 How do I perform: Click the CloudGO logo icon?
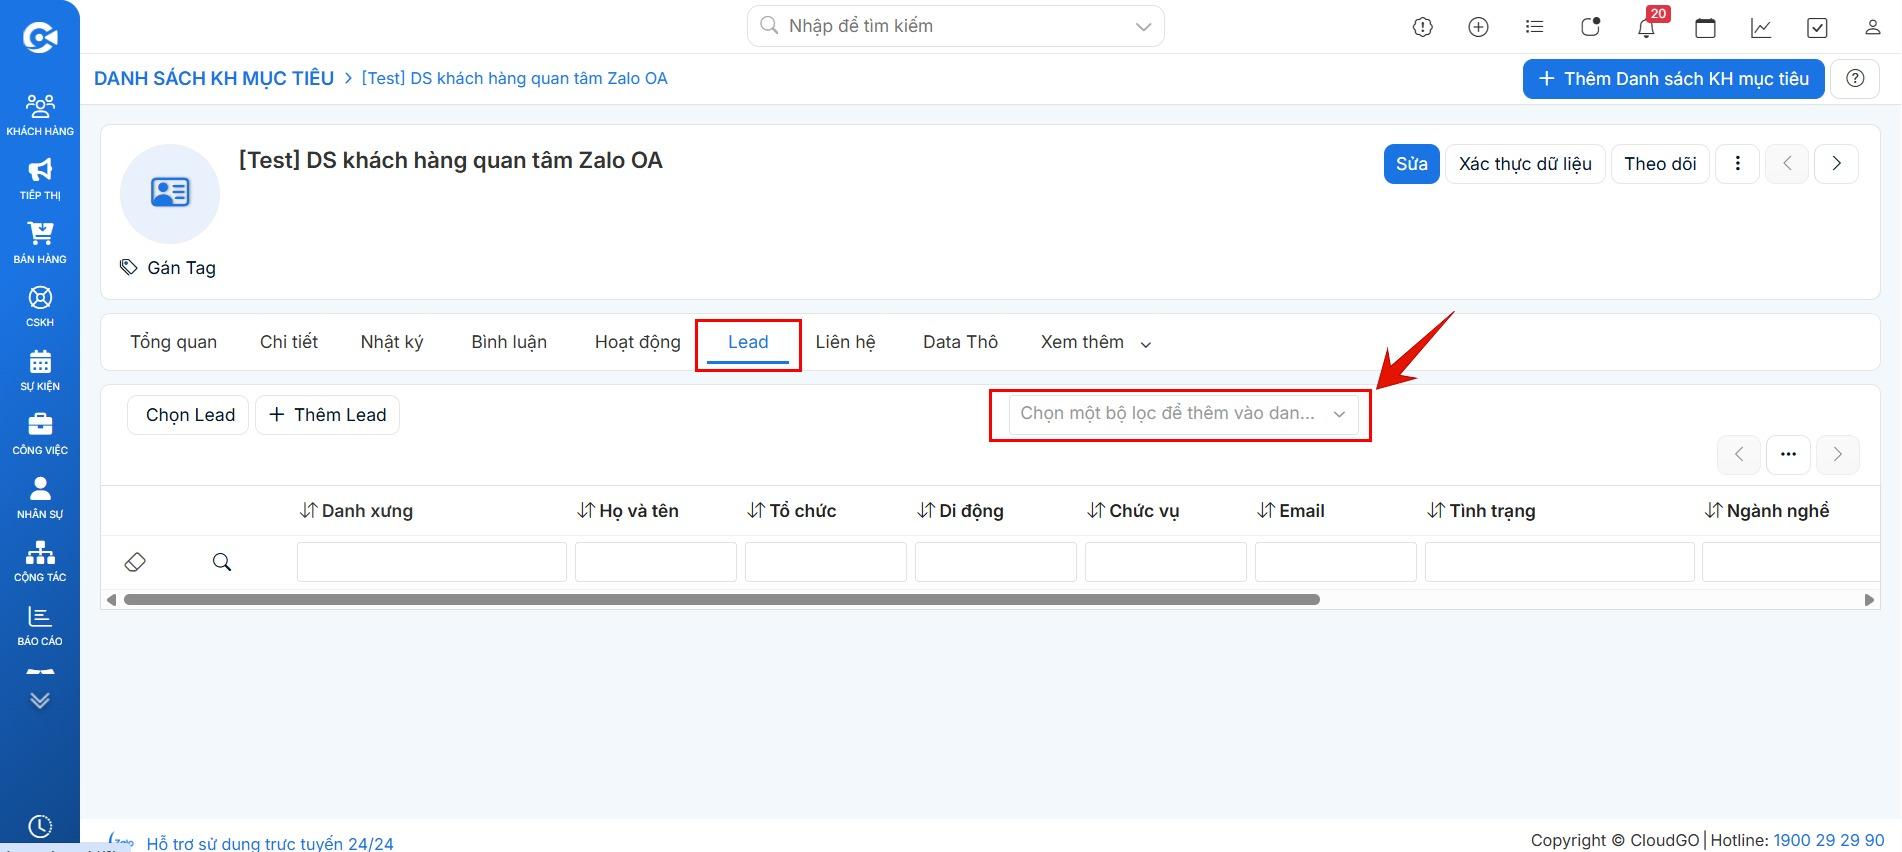pos(40,37)
